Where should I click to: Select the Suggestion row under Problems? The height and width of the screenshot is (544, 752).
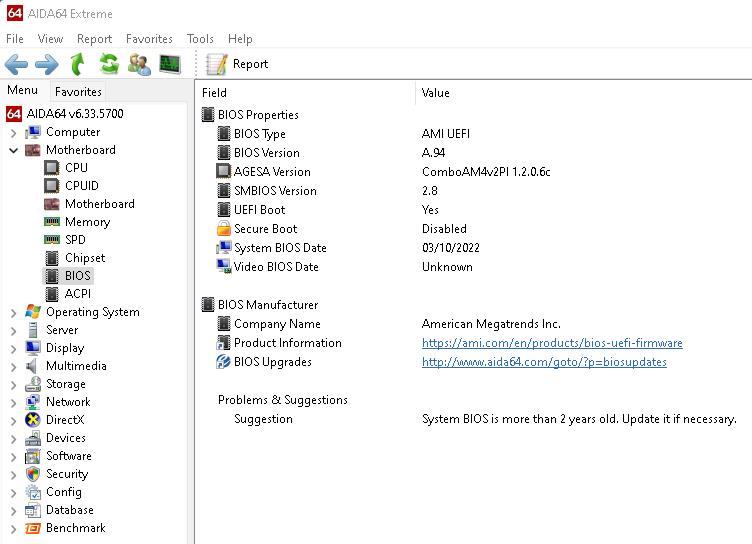tap(263, 419)
